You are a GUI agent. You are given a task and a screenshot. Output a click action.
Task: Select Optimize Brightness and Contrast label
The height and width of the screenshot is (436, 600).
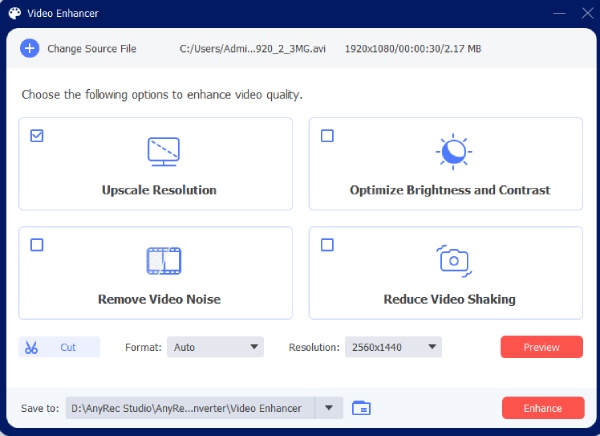tap(450, 190)
